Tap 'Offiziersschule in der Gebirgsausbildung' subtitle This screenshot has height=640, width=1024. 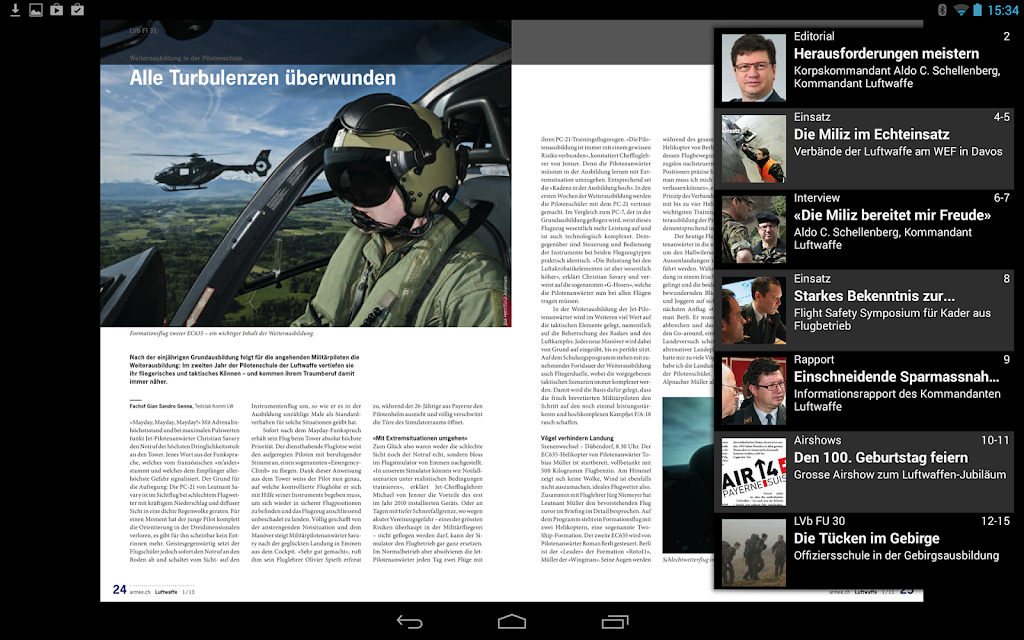tap(896, 556)
